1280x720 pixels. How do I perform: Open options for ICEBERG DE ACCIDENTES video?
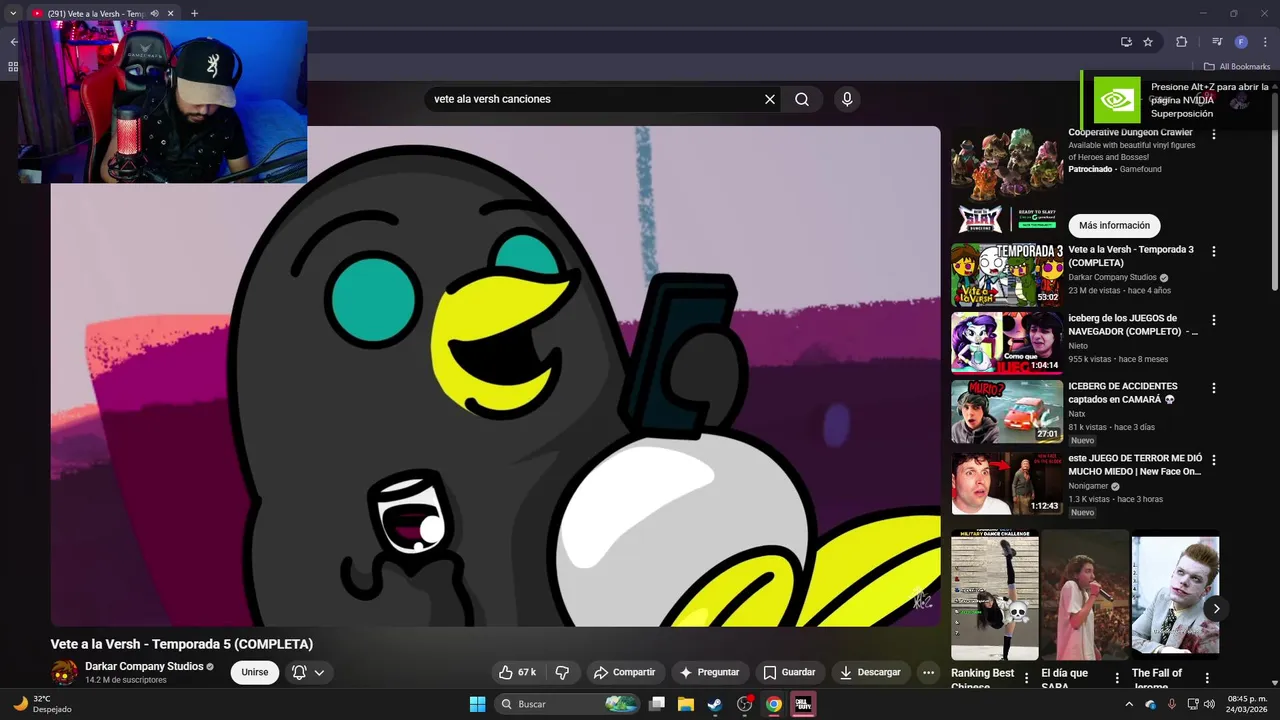point(1214,388)
